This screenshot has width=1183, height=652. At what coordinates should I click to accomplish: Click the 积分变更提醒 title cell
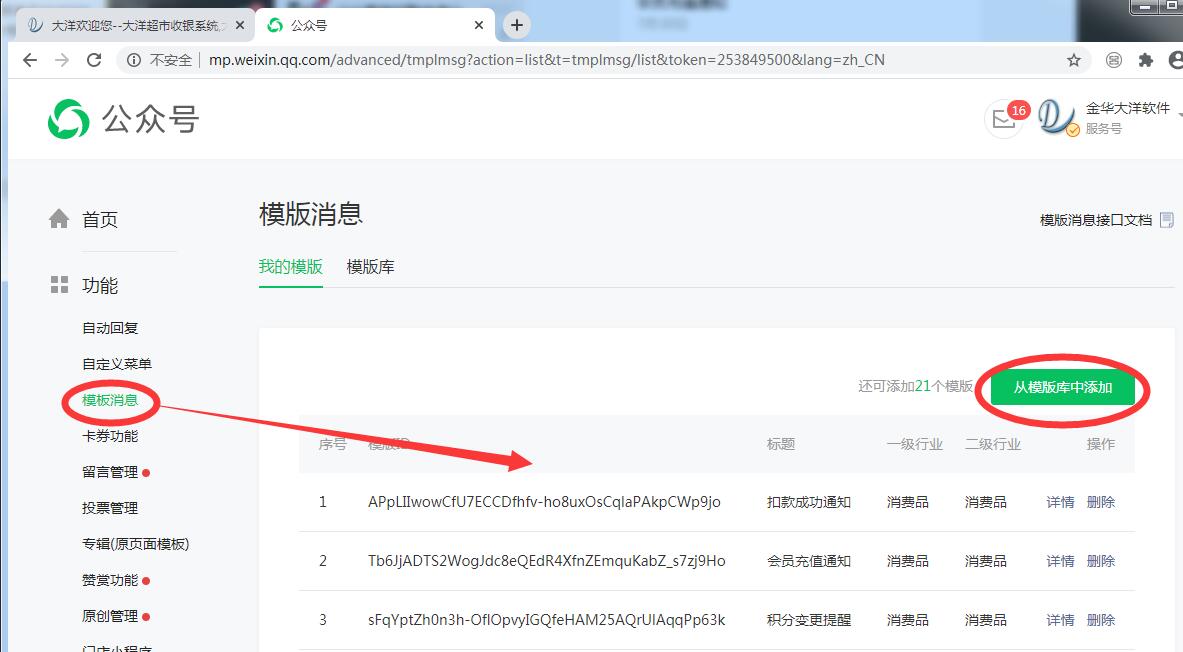(809, 620)
